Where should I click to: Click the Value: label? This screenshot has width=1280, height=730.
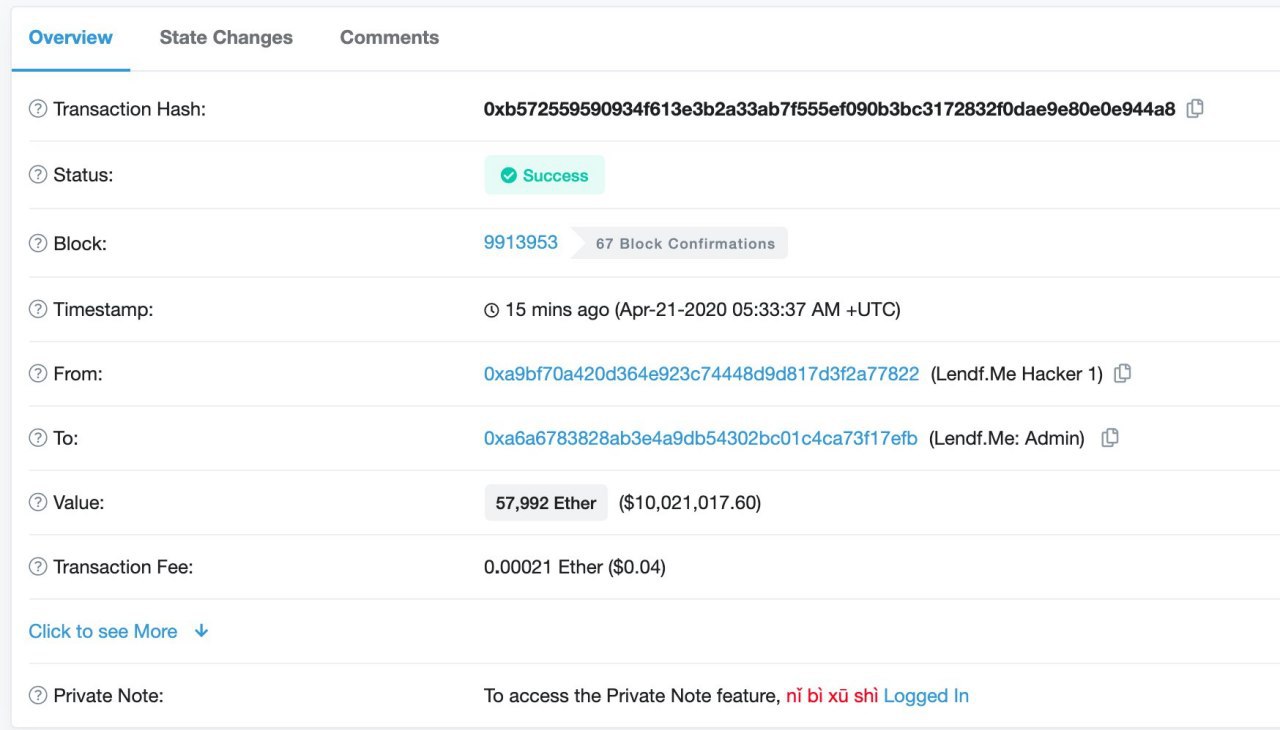[x=79, y=502]
